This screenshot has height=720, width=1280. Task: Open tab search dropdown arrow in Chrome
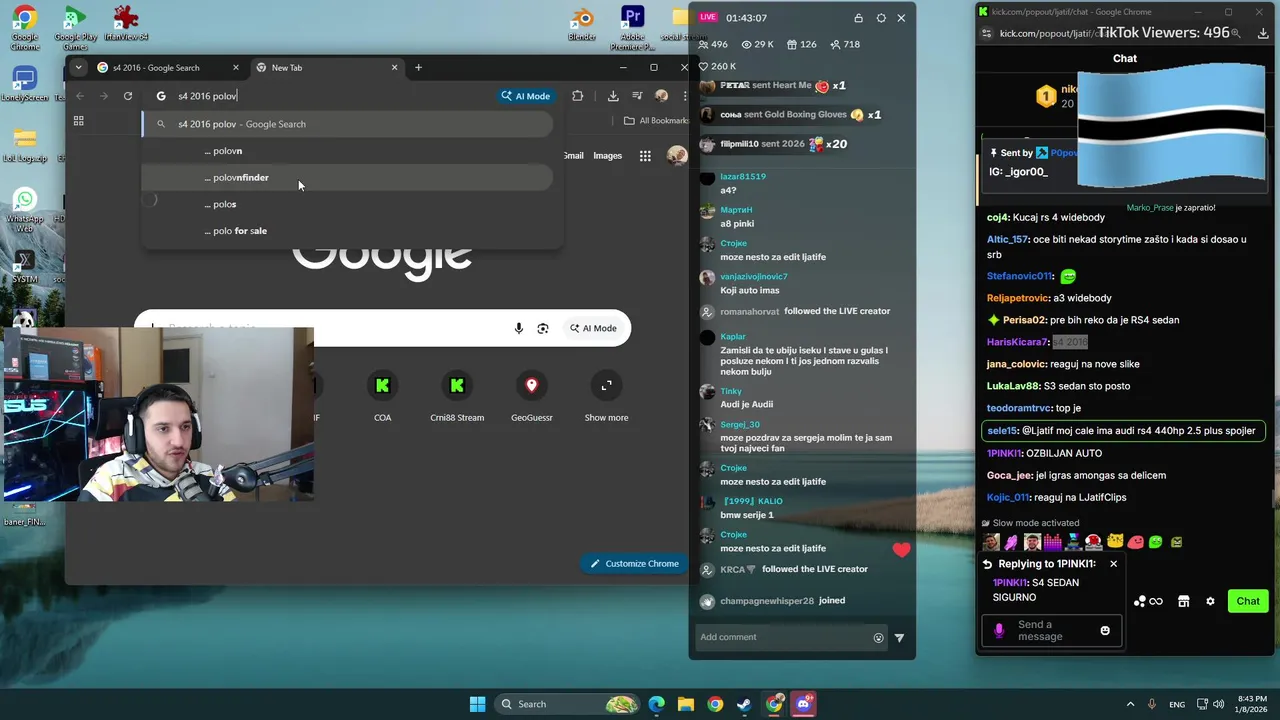78,68
